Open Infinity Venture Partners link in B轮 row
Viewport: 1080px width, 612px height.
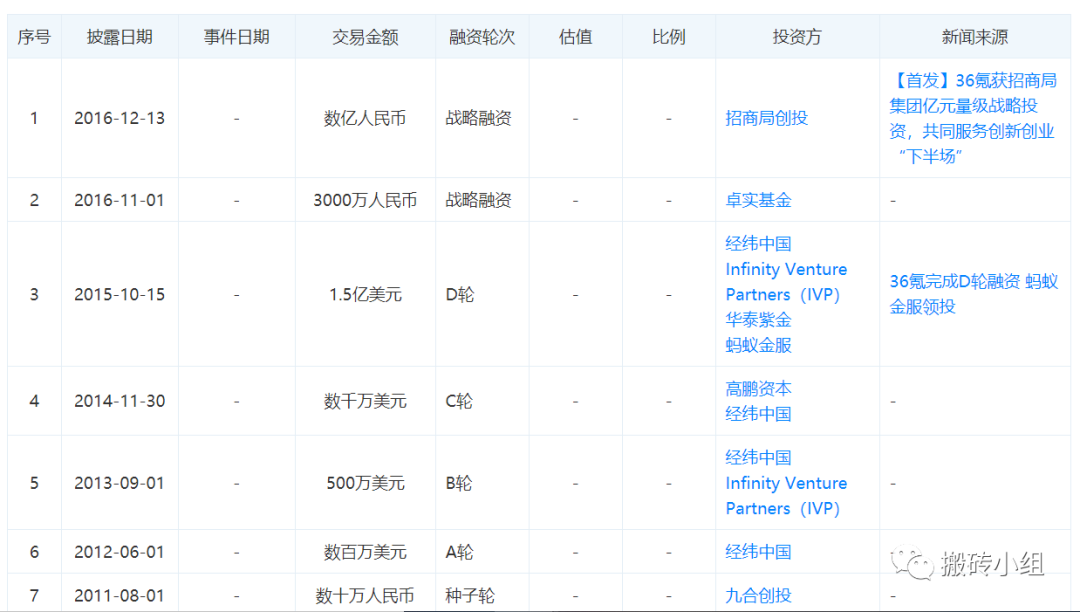(x=786, y=496)
